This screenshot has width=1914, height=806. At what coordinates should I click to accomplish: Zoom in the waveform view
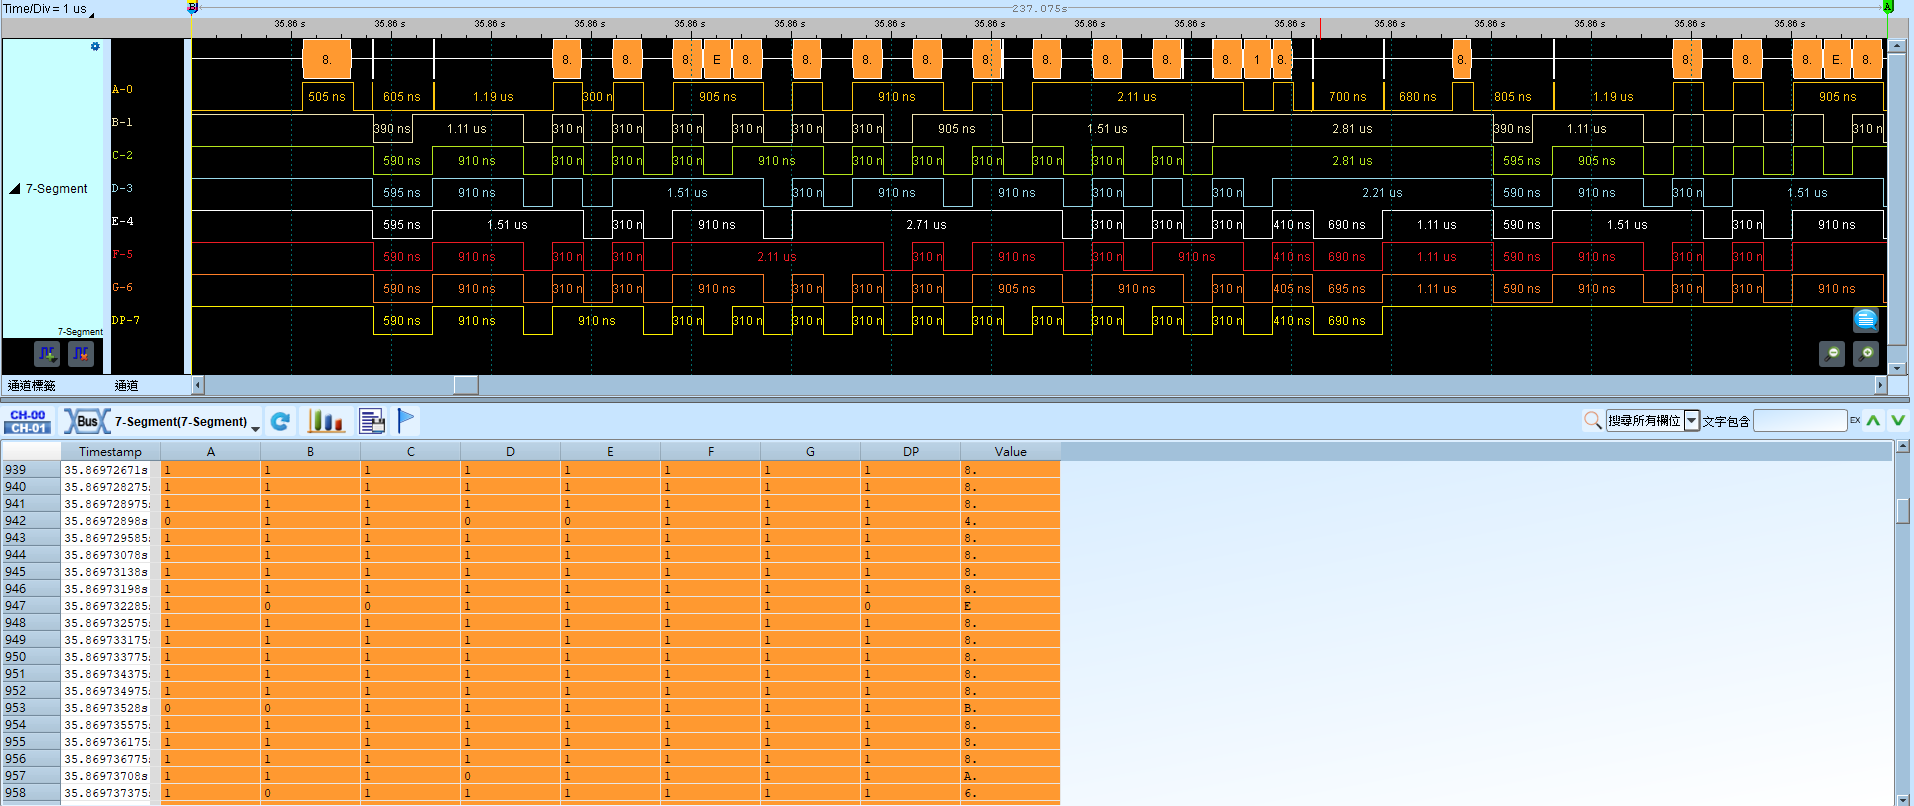point(1866,354)
